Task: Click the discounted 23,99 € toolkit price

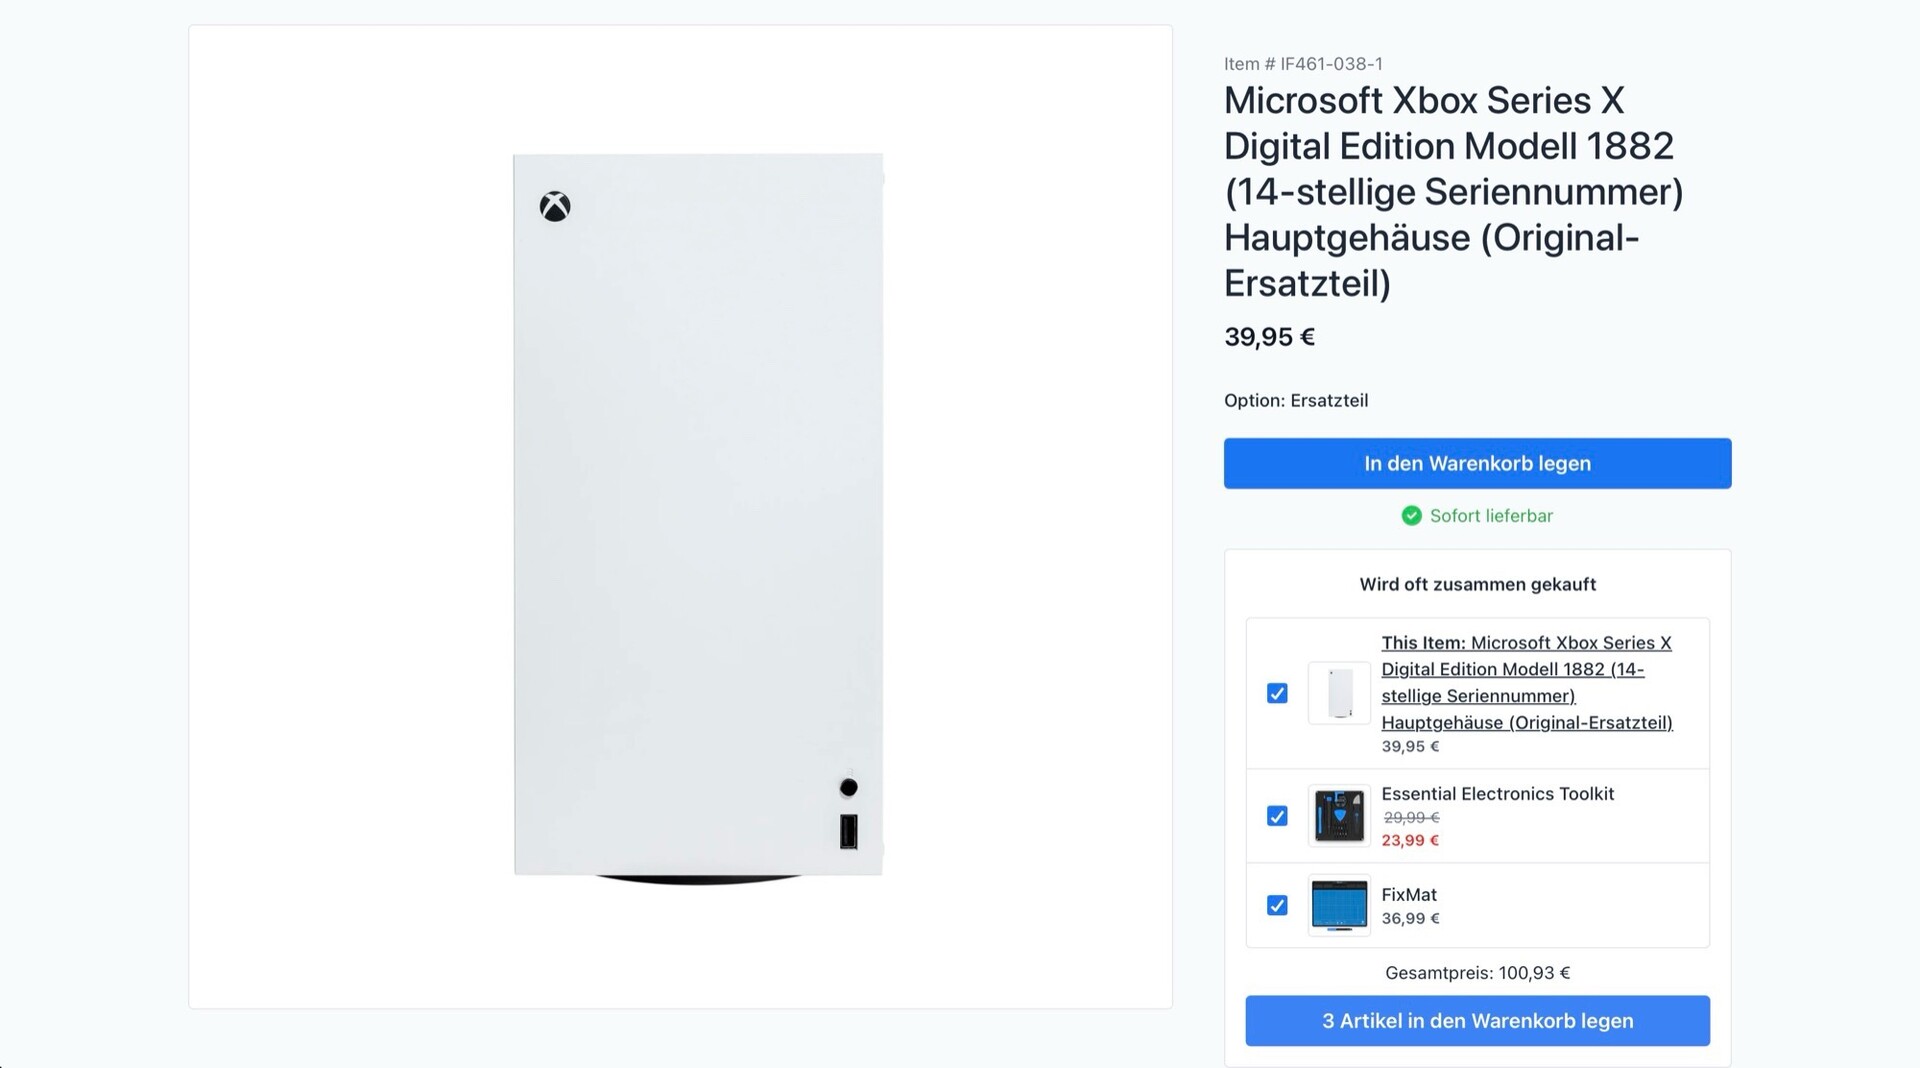Action: [1410, 841]
